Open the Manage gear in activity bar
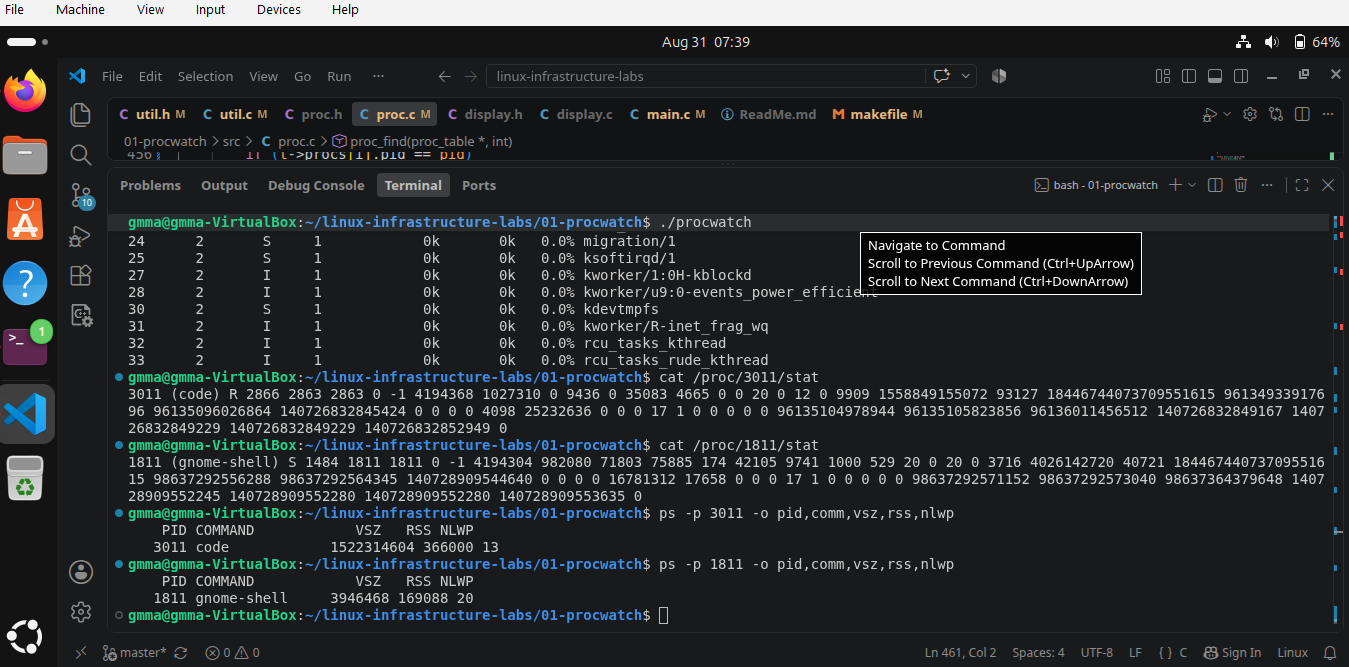1349x667 pixels. tap(81, 611)
